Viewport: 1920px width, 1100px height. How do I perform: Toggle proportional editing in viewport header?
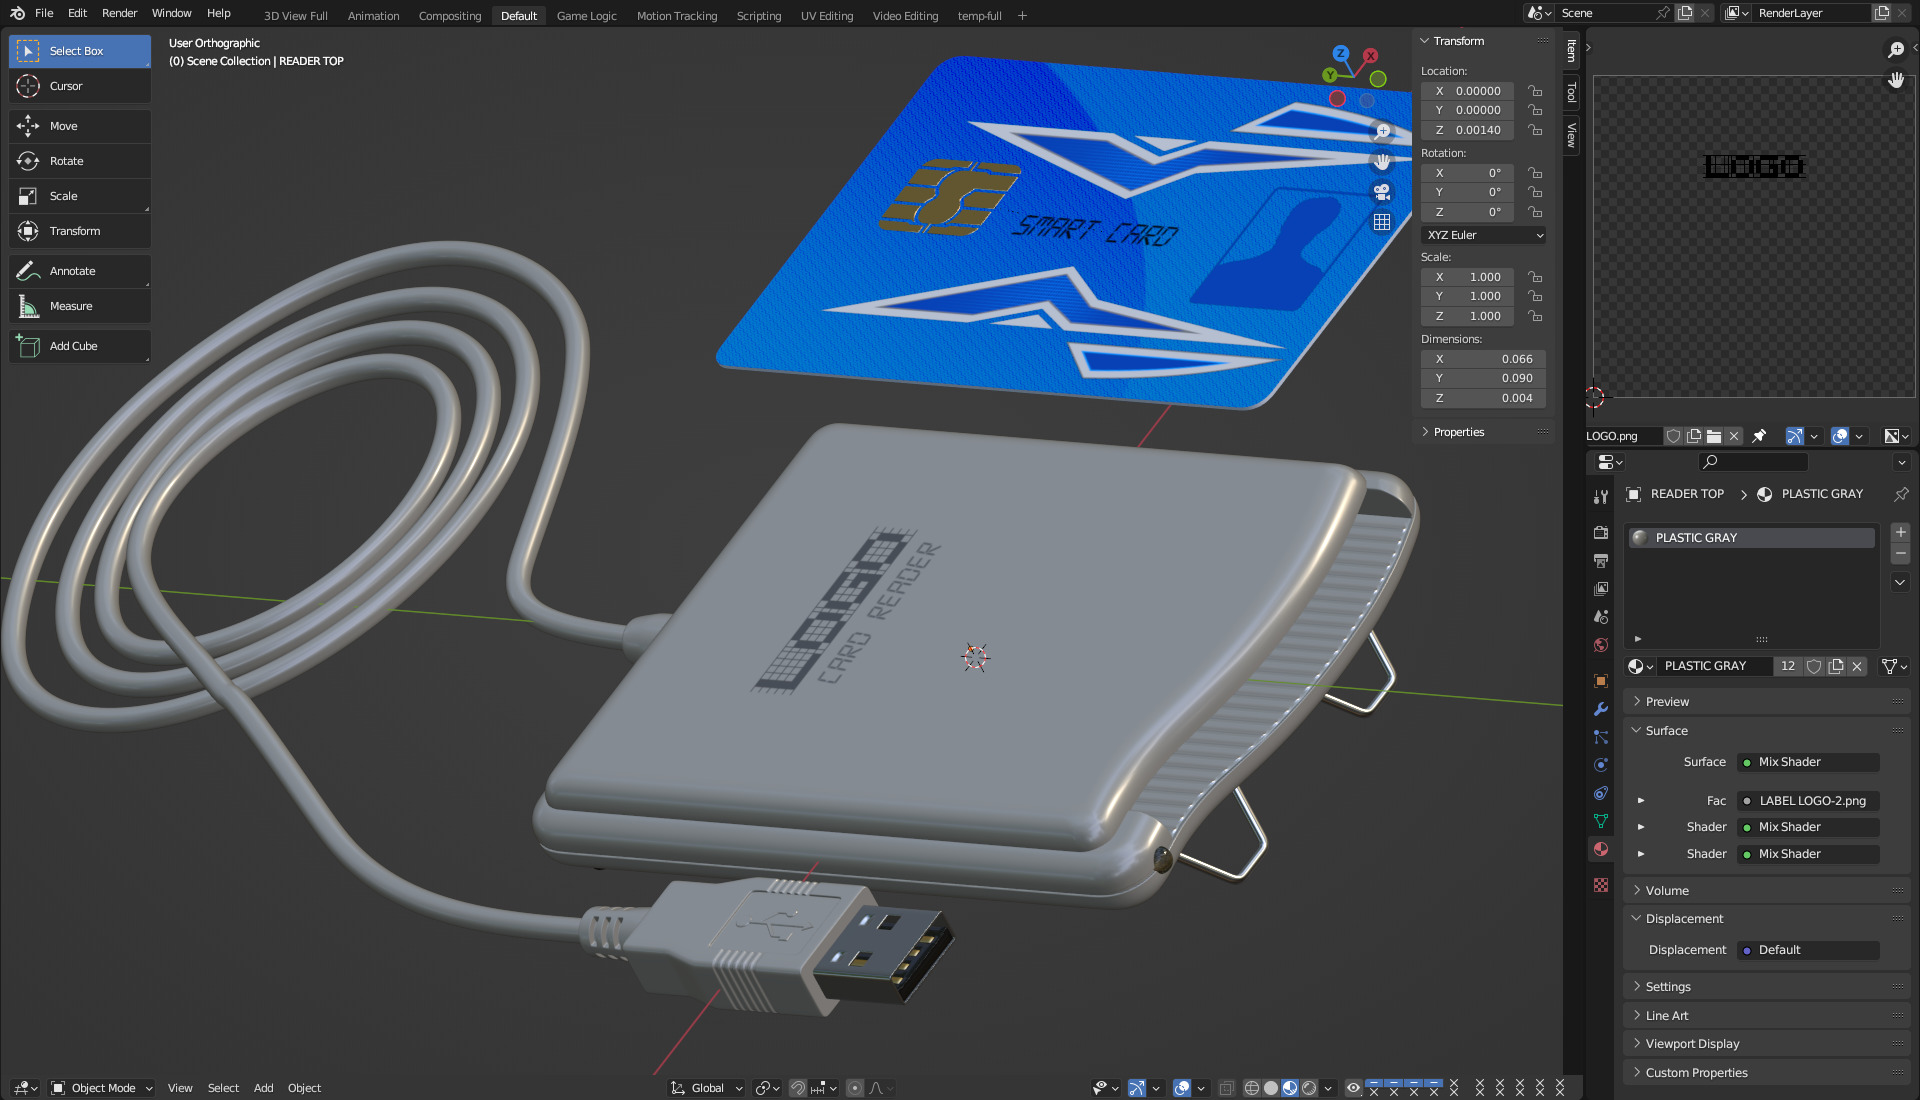[x=855, y=1088]
